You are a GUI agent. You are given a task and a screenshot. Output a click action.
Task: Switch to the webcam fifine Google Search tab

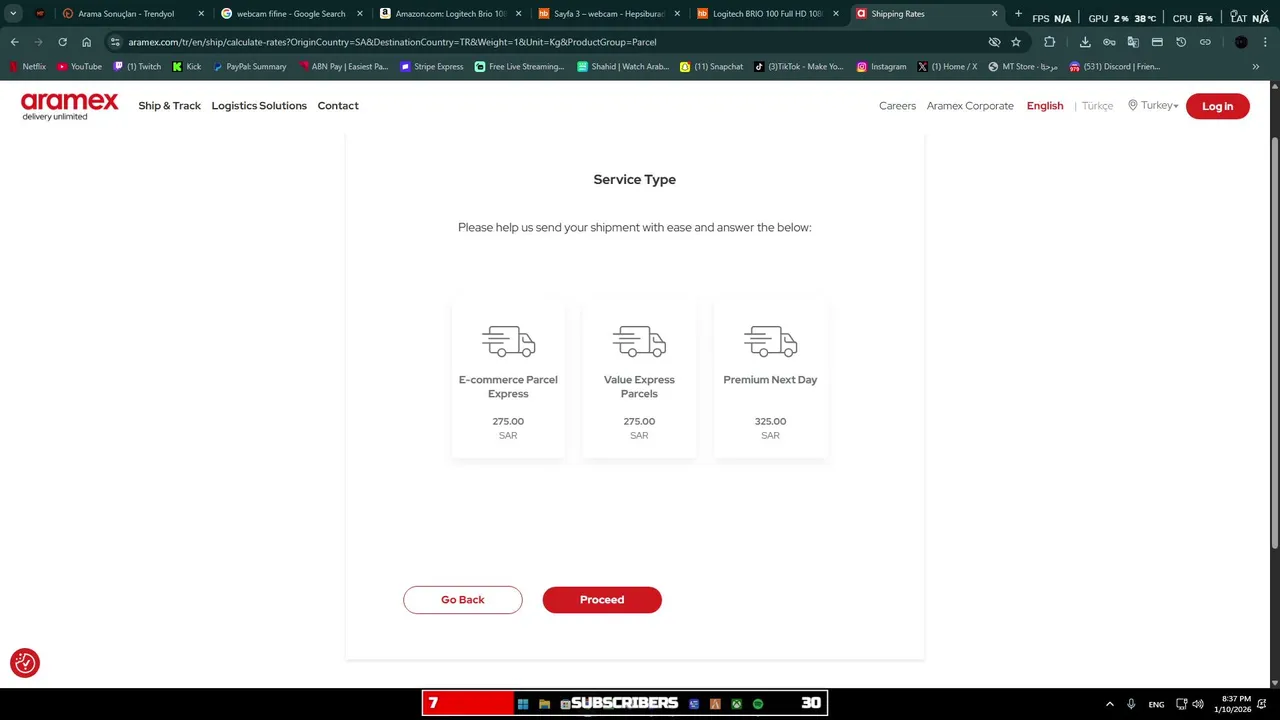tap(290, 14)
